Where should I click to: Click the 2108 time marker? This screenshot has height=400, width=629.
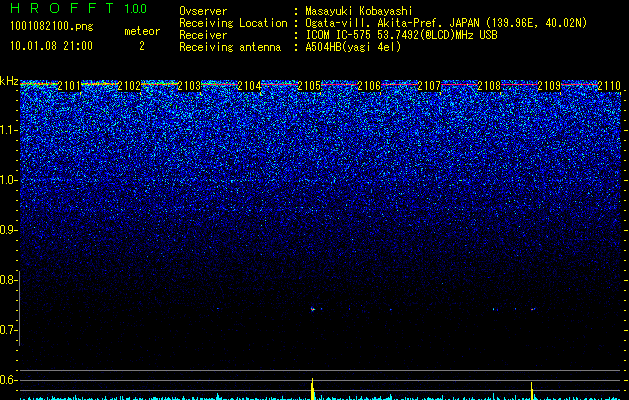coord(489,86)
